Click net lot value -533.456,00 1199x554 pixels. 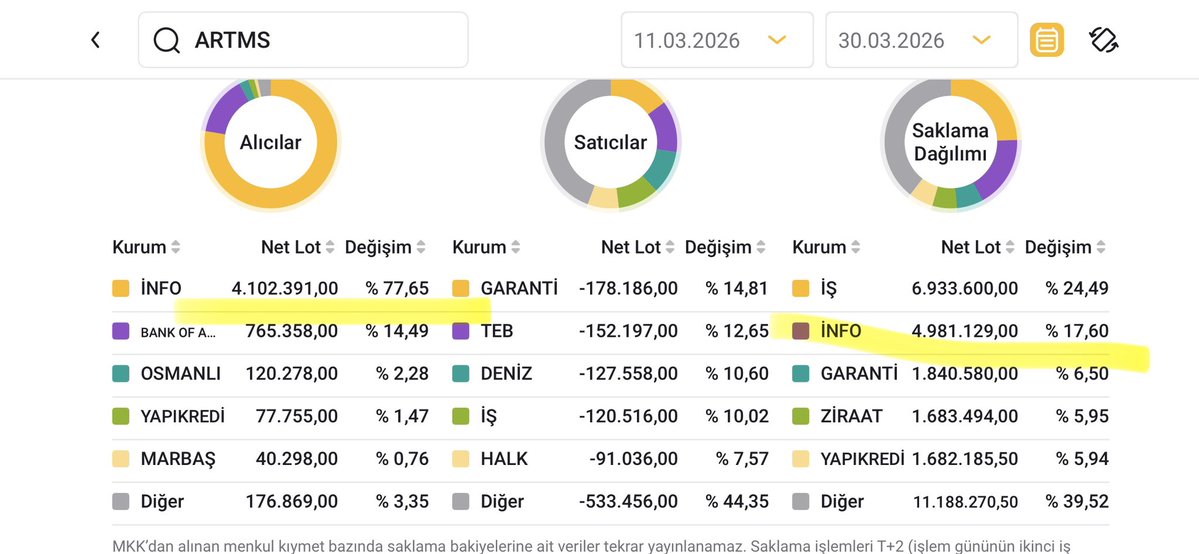click(x=629, y=502)
